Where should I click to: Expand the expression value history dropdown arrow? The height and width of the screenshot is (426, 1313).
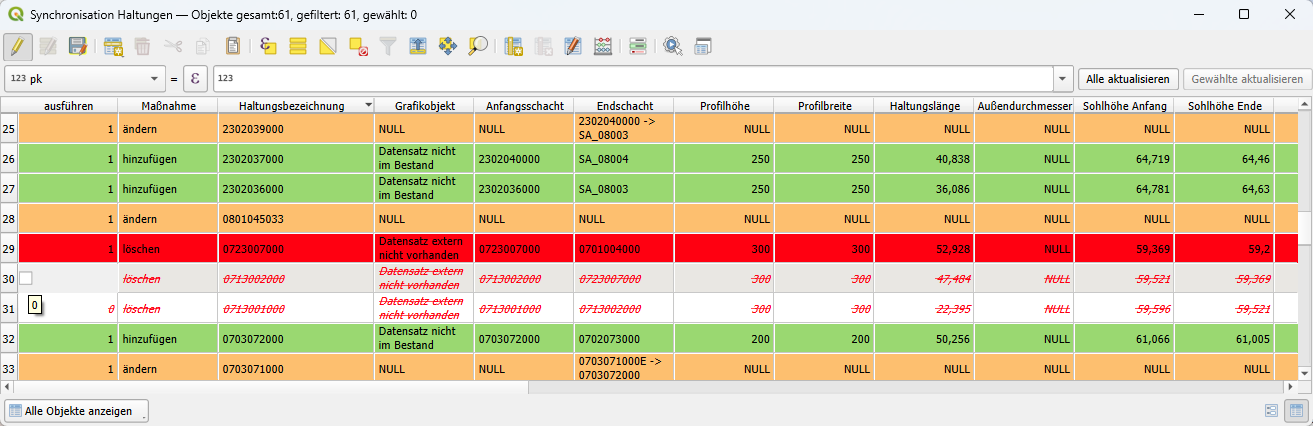1062,78
